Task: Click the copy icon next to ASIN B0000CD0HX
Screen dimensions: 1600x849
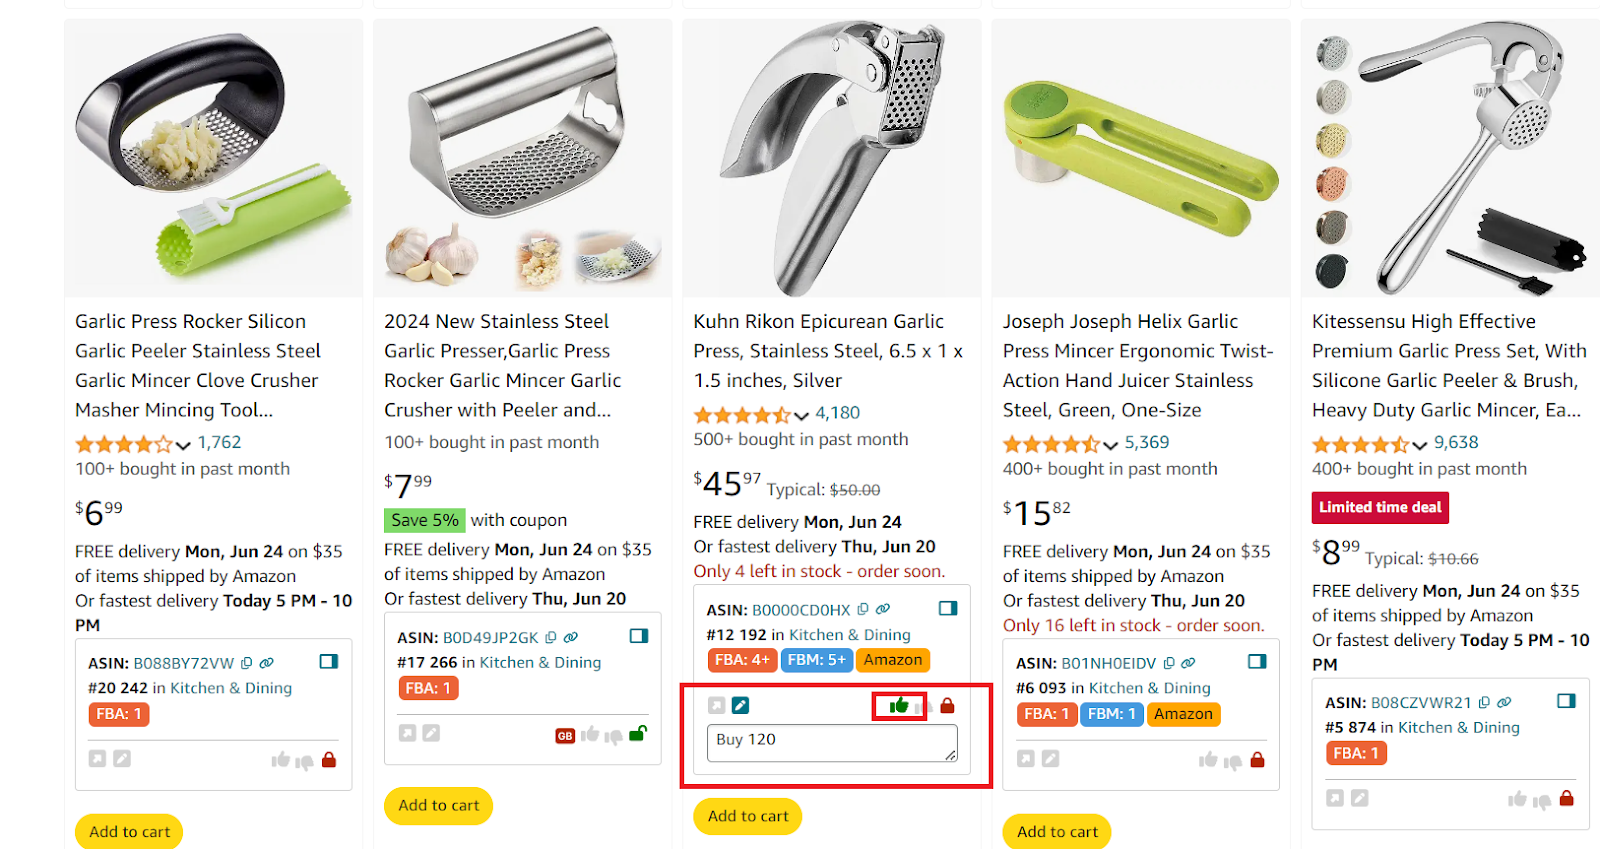Action: click(x=863, y=609)
